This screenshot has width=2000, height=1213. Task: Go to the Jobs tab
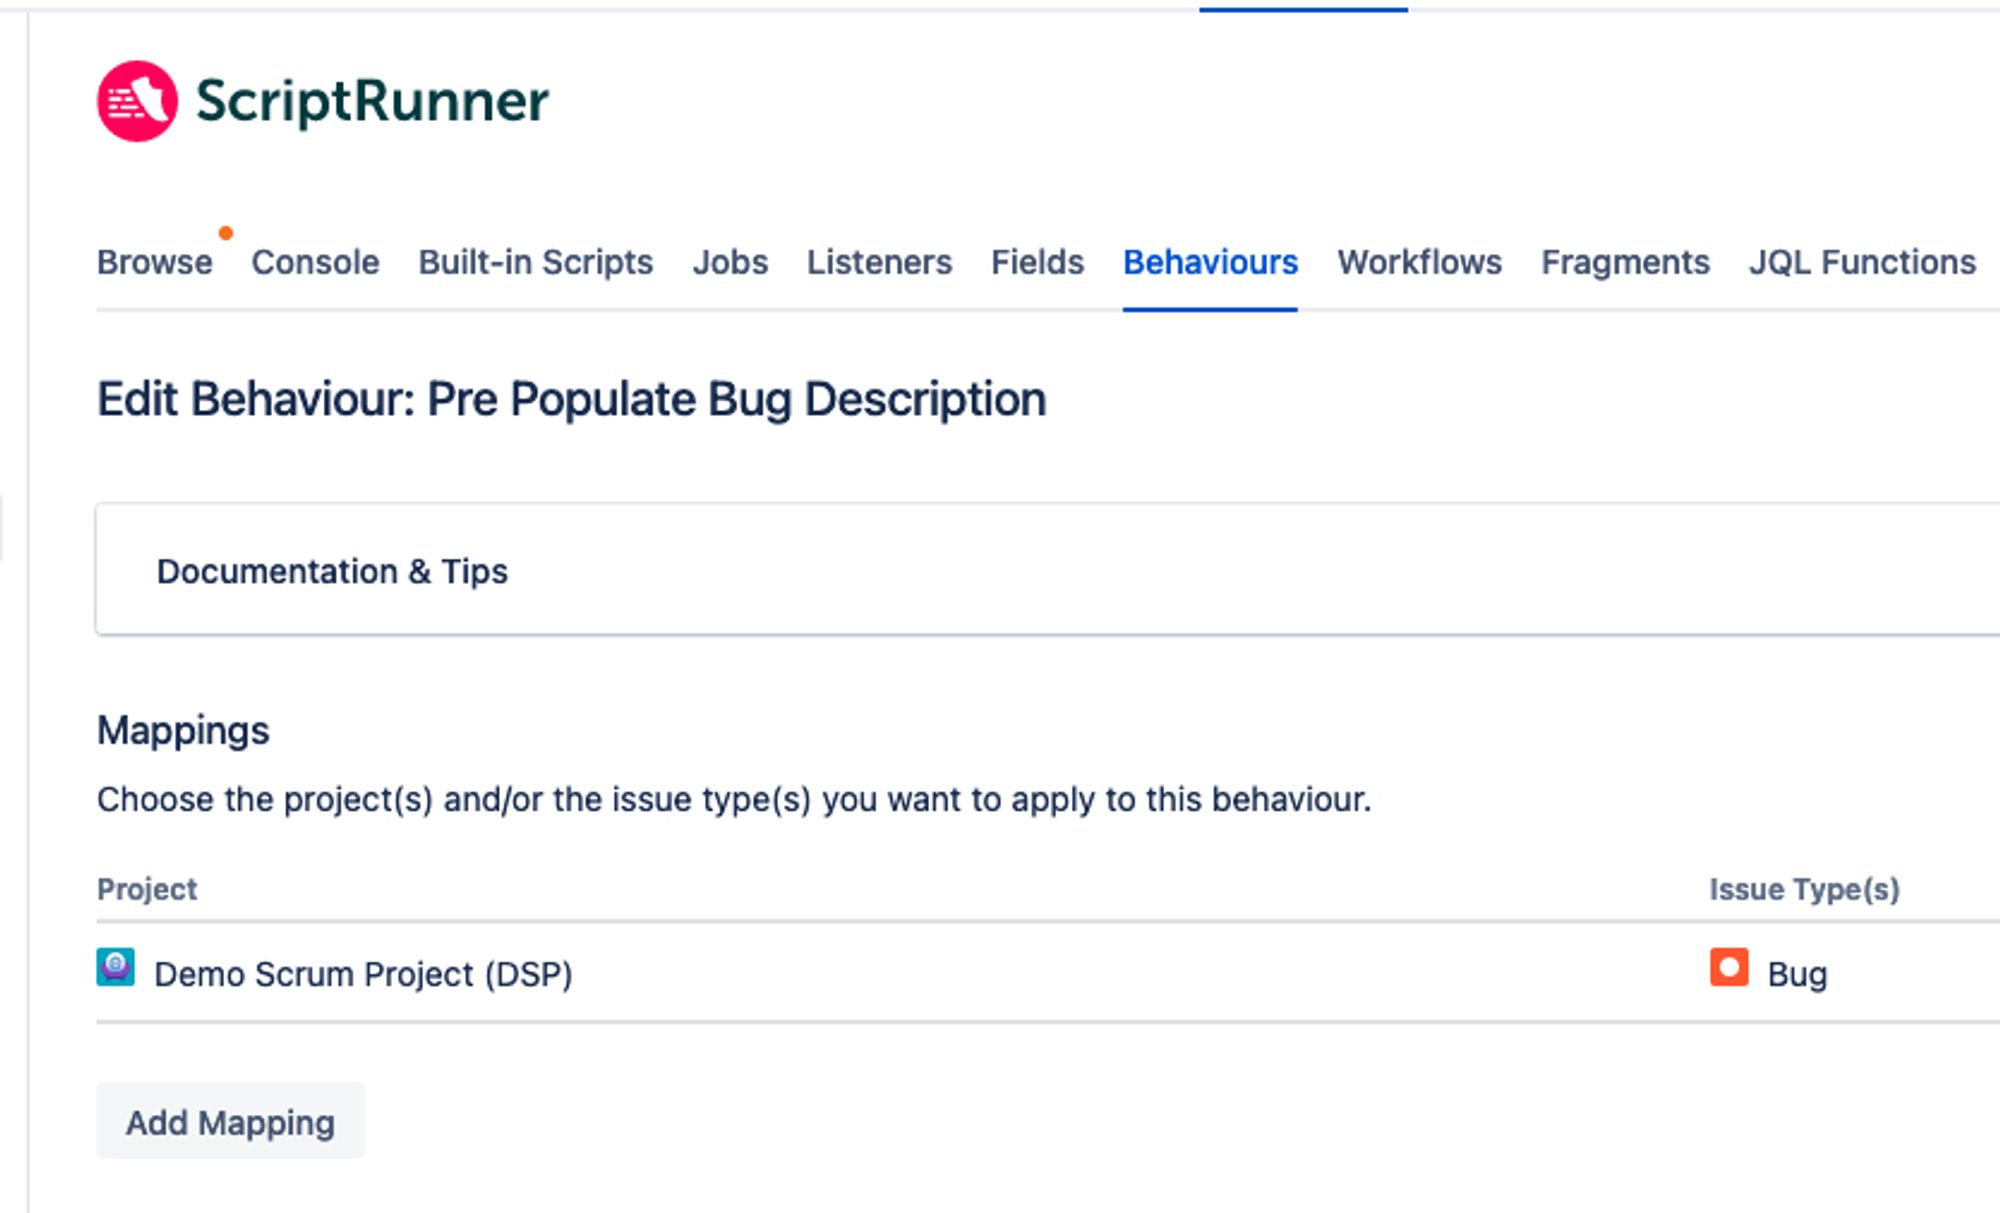pos(730,262)
